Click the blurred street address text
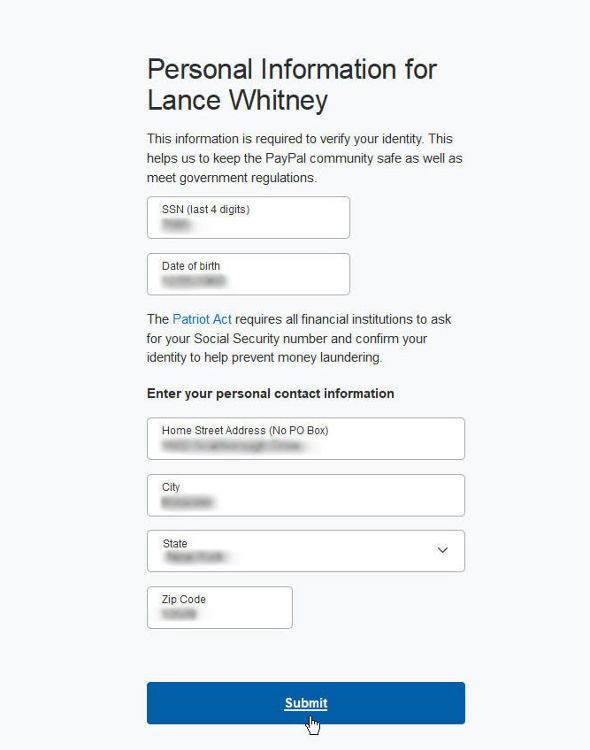This screenshot has width=590, height=750. [234, 446]
